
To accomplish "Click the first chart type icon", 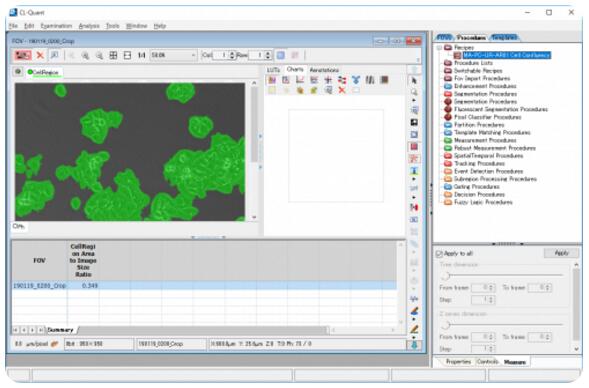I will point(272,80).
